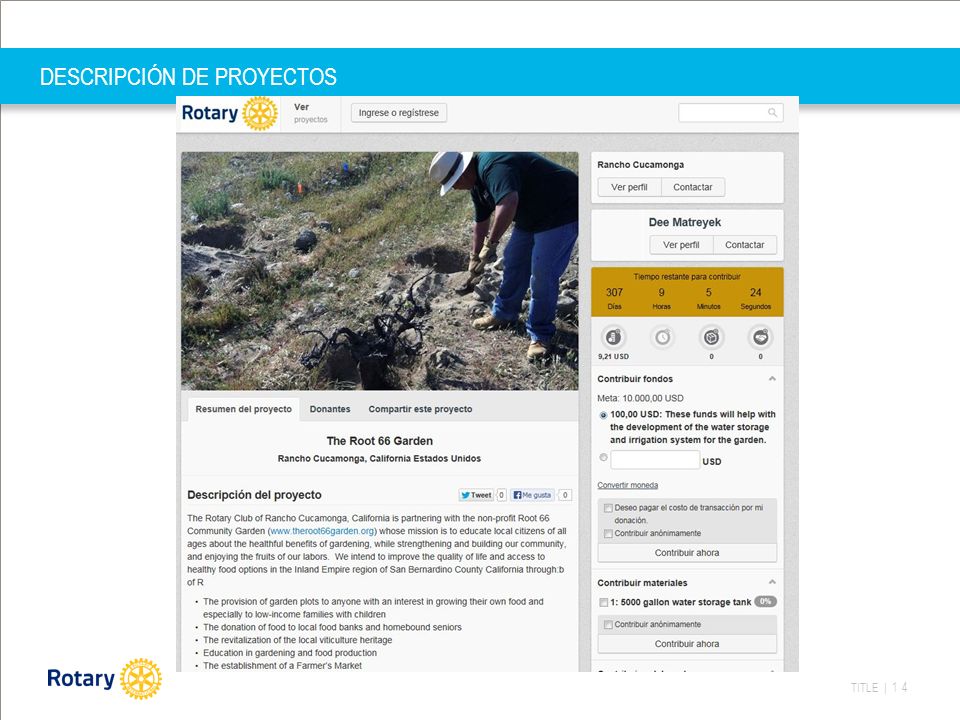Click the materials box icon
This screenshot has width=960, height=720.
coord(711,337)
